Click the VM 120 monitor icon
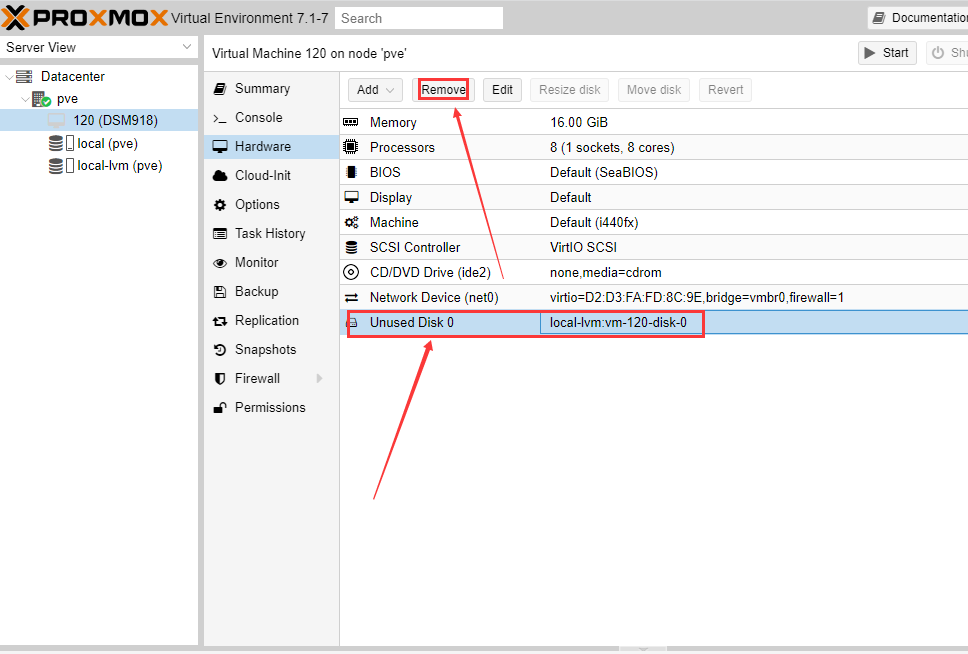 (56, 120)
